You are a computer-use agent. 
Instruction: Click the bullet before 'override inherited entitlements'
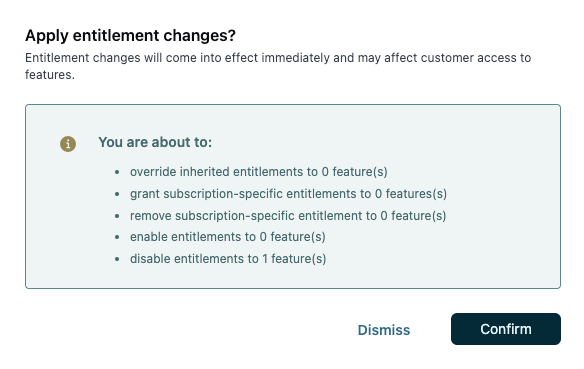(x=117, y=172)
